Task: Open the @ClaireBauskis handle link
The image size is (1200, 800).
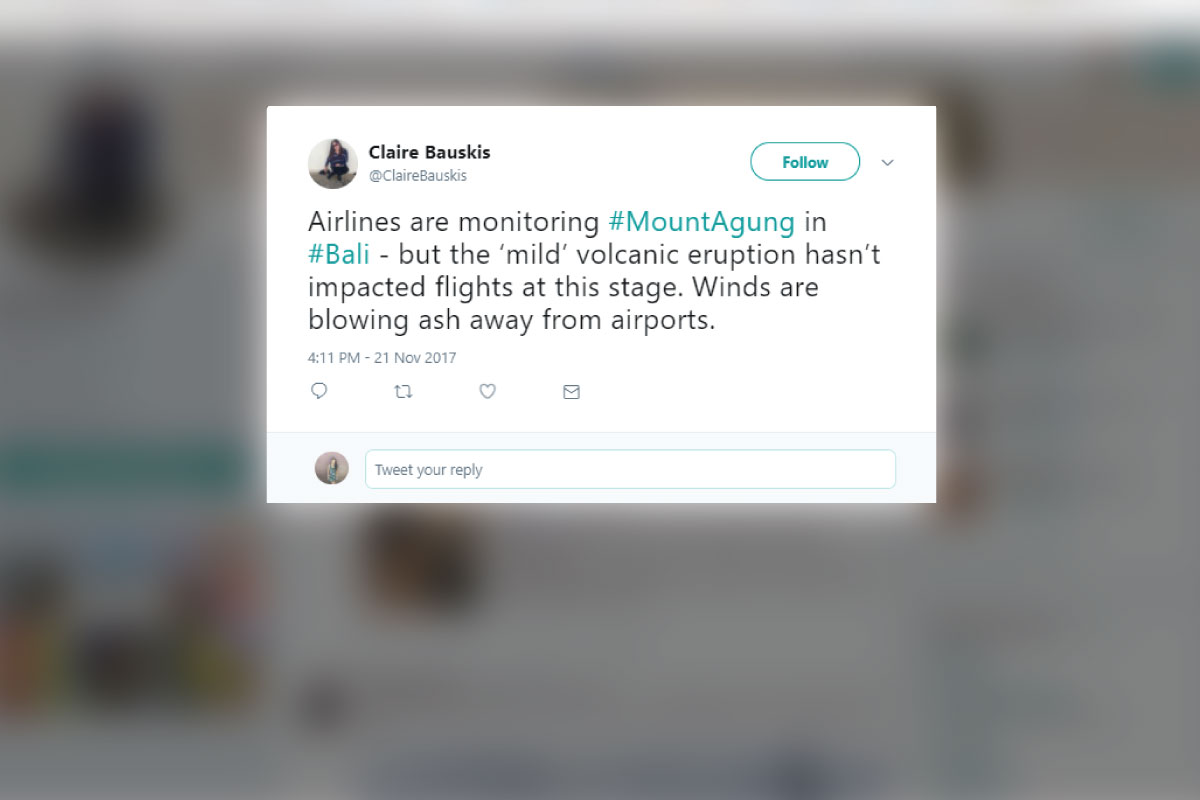Action: click(417, 176)
